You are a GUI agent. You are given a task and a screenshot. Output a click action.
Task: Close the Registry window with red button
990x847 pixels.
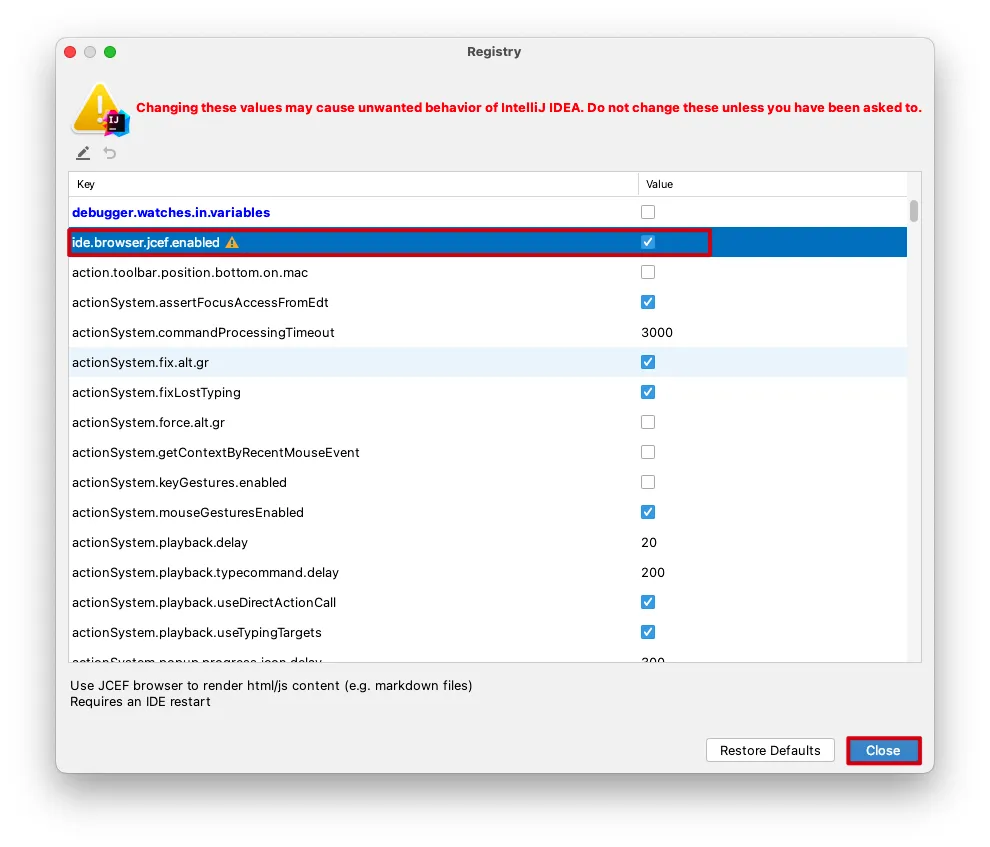(x=70, y=52)
